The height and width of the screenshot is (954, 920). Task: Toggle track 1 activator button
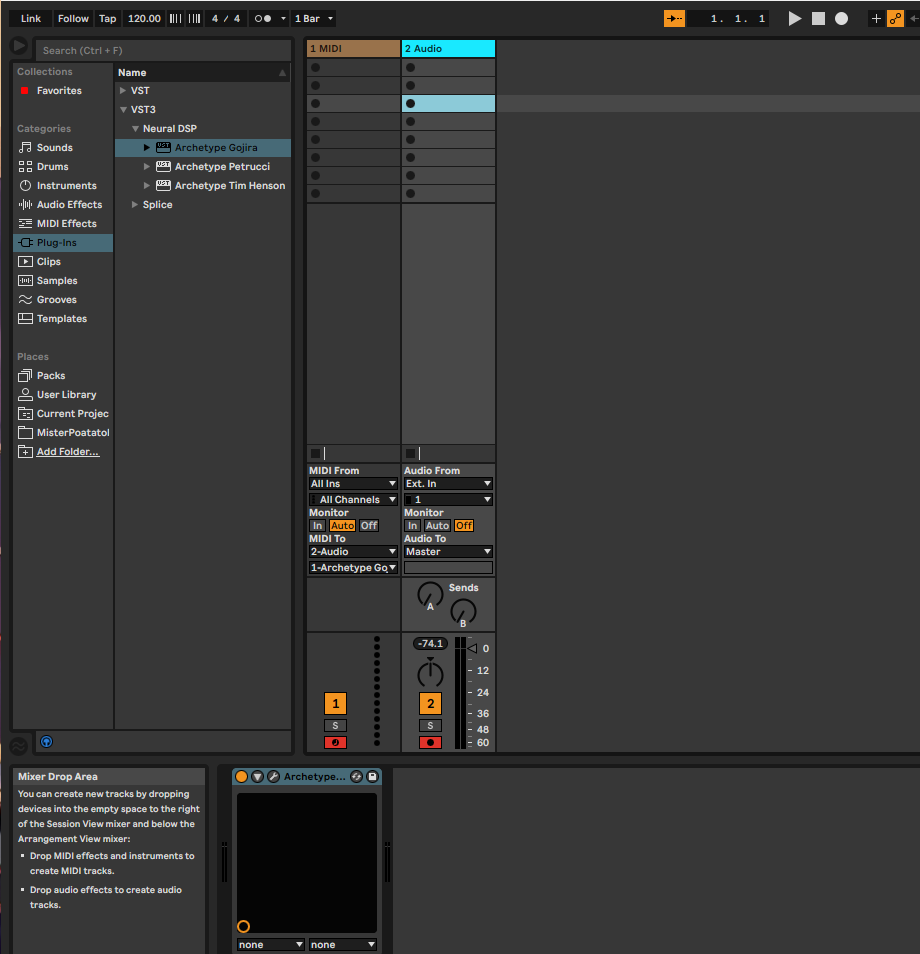[335, 704]
